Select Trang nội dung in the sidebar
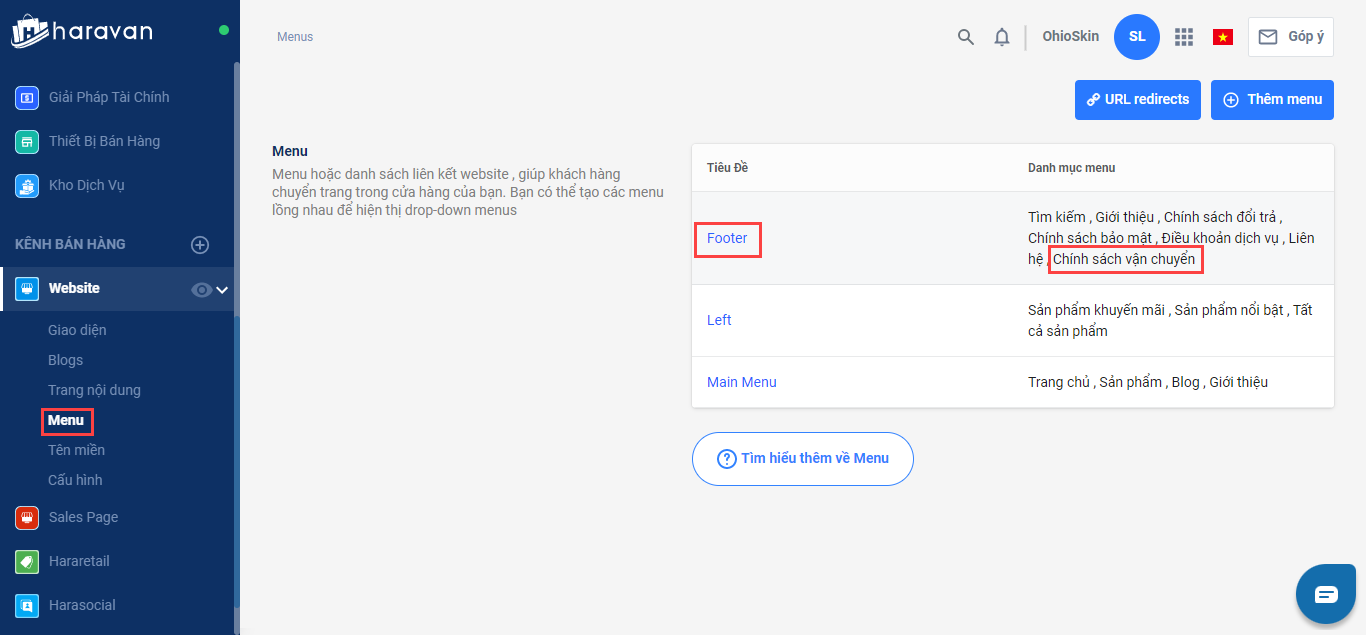The width and height of the screenshot is (1366, 635). coord(94,390)
